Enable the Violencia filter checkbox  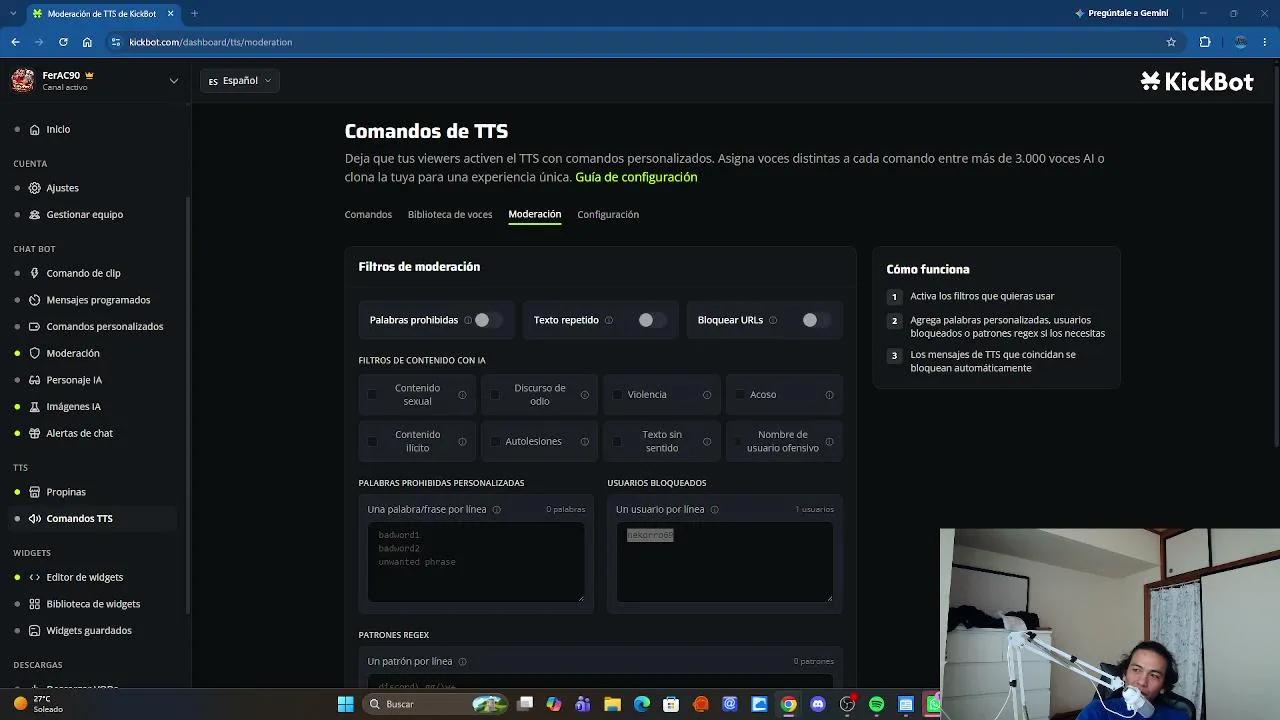(x=617, y=395)
